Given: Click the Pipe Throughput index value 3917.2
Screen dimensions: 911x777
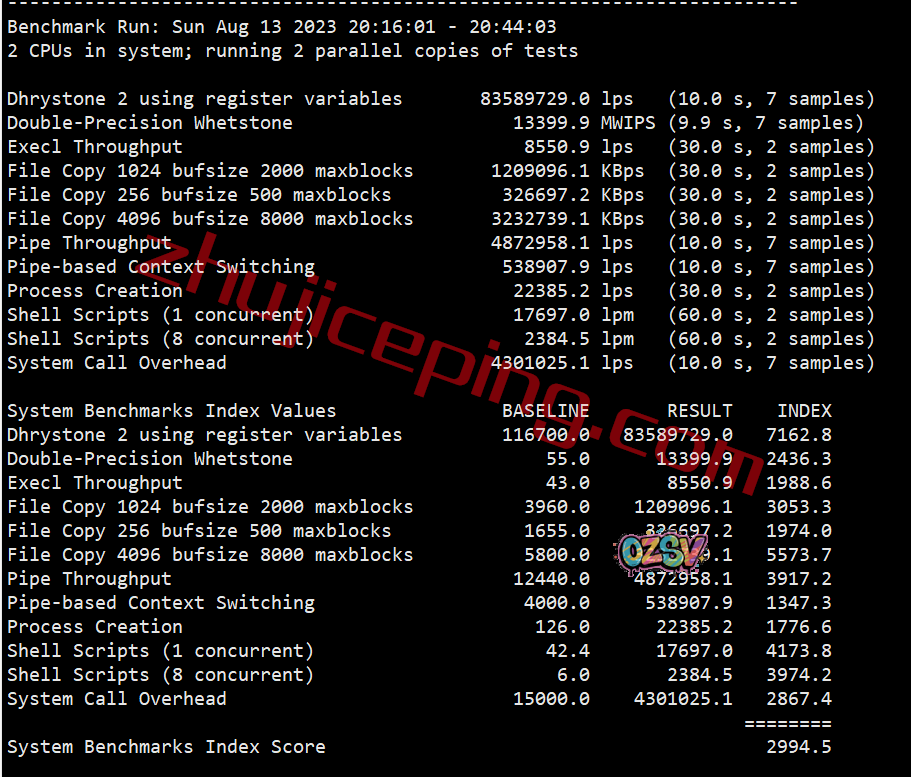Looking at the screenshot, I should (799, 579).
